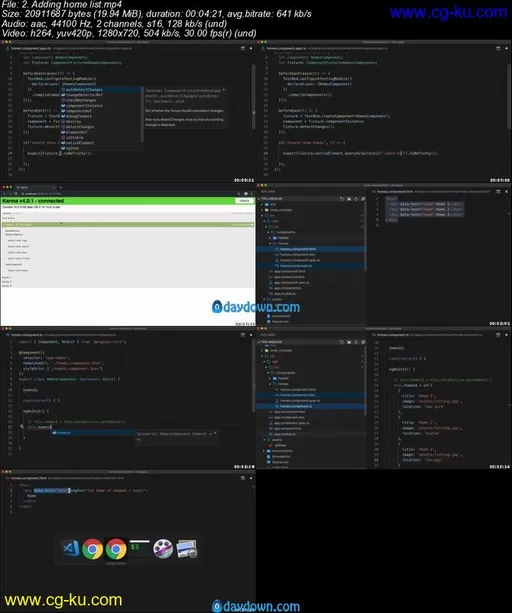Collapse components folder arrow in 00:02:02 frame
512x613 pixels.
pos(269,232)
